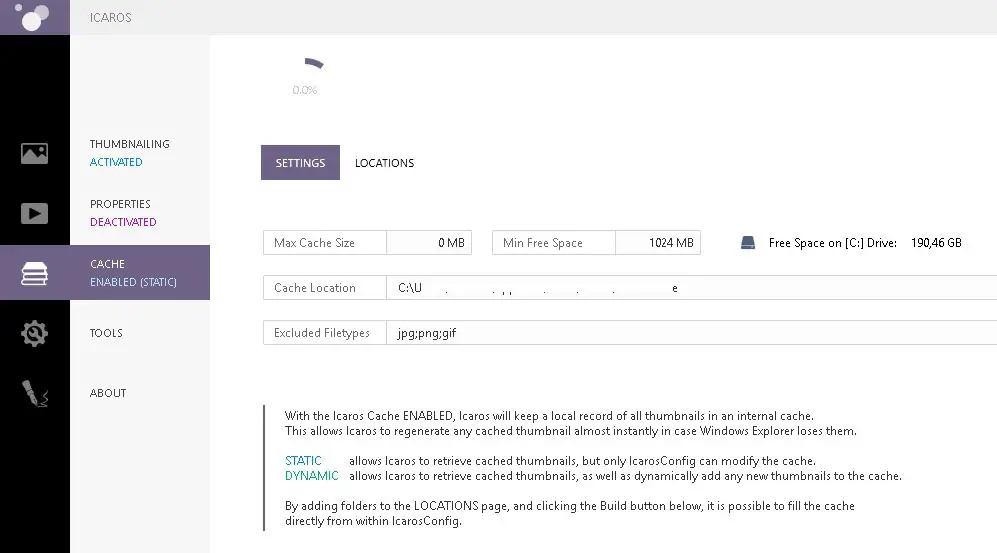
Task: Open the ABOUT sidebar section
Action: (108, 393)
